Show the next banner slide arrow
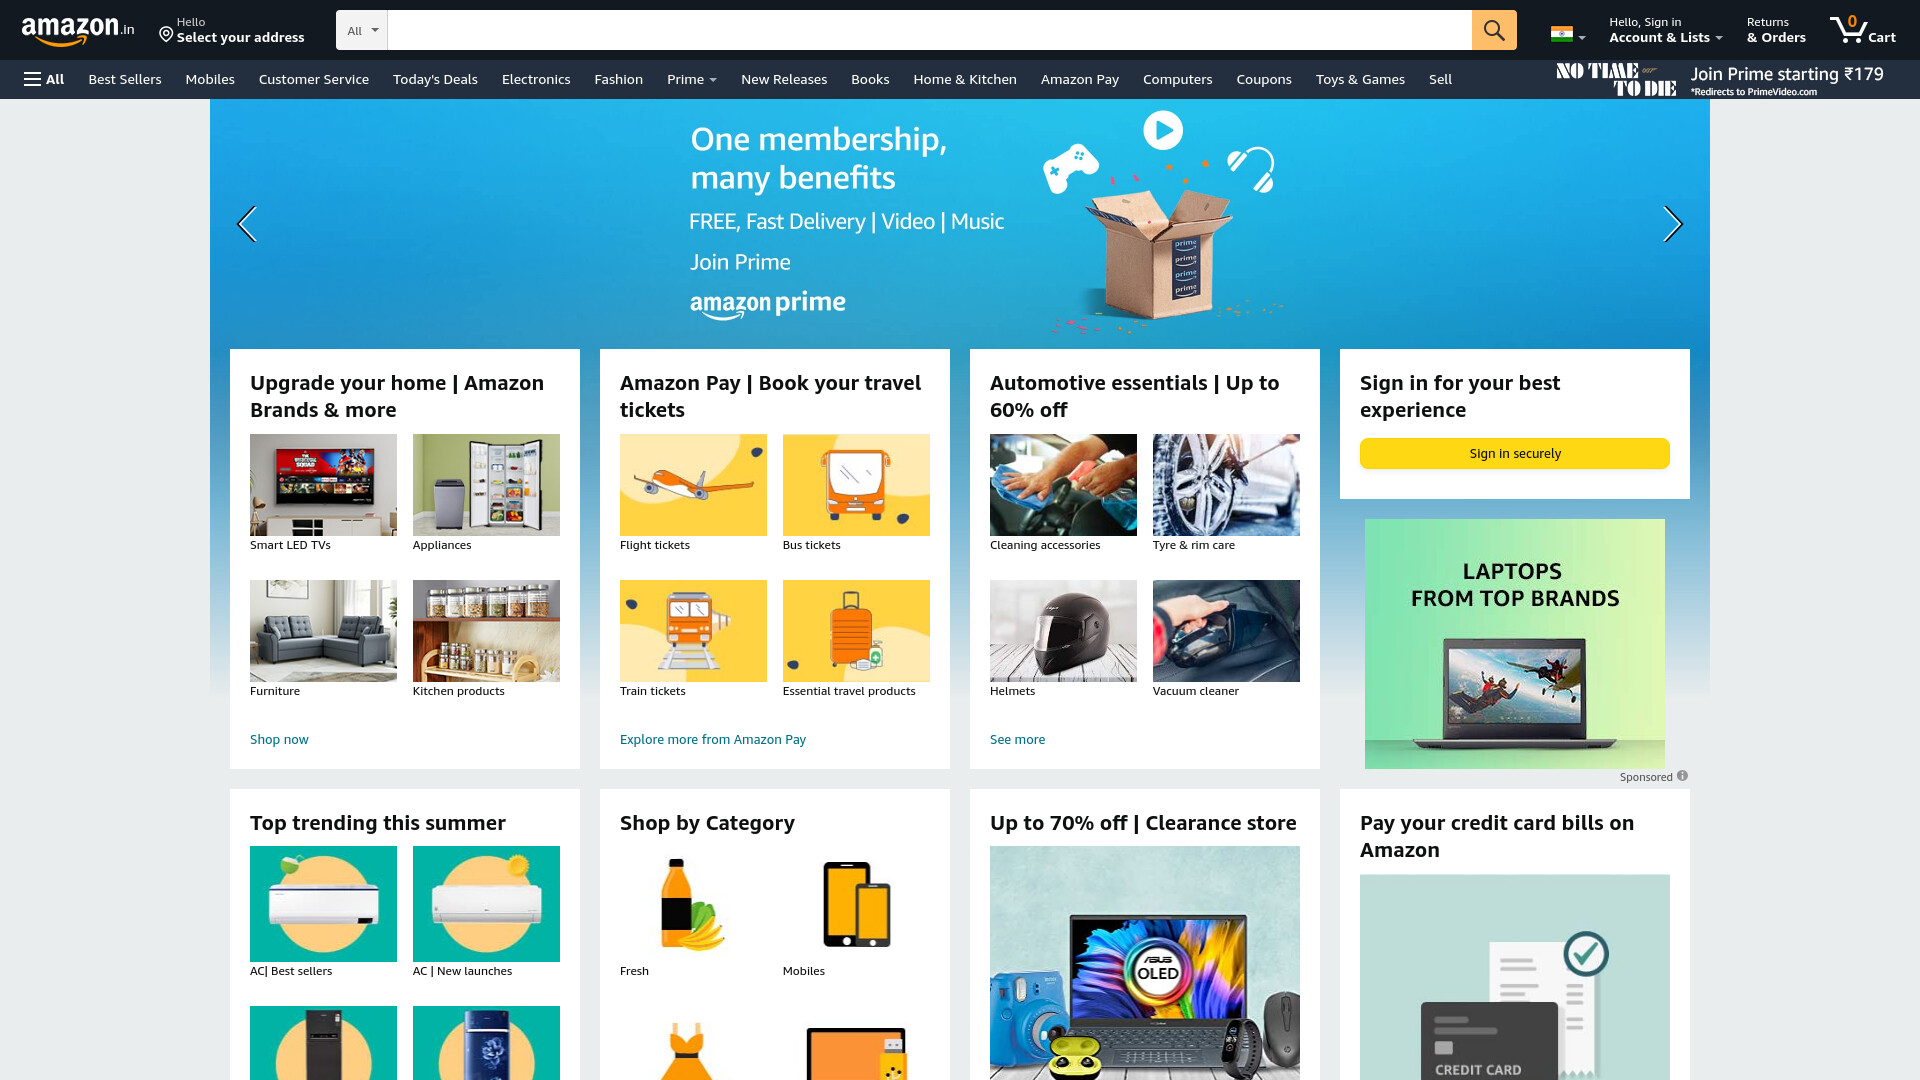This screenshot has height=1080, width=1920. click(x=1673, y=224)
